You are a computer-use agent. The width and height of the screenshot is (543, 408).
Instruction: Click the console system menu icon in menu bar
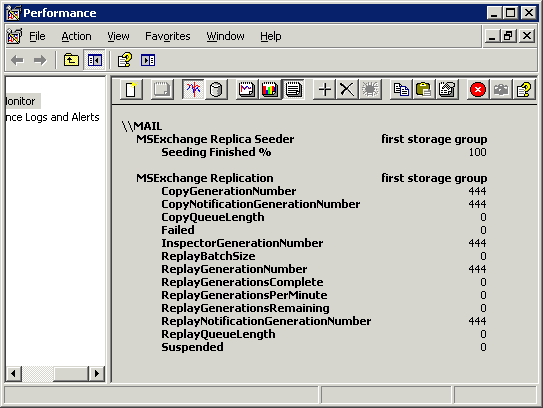[x=14, y=36]
